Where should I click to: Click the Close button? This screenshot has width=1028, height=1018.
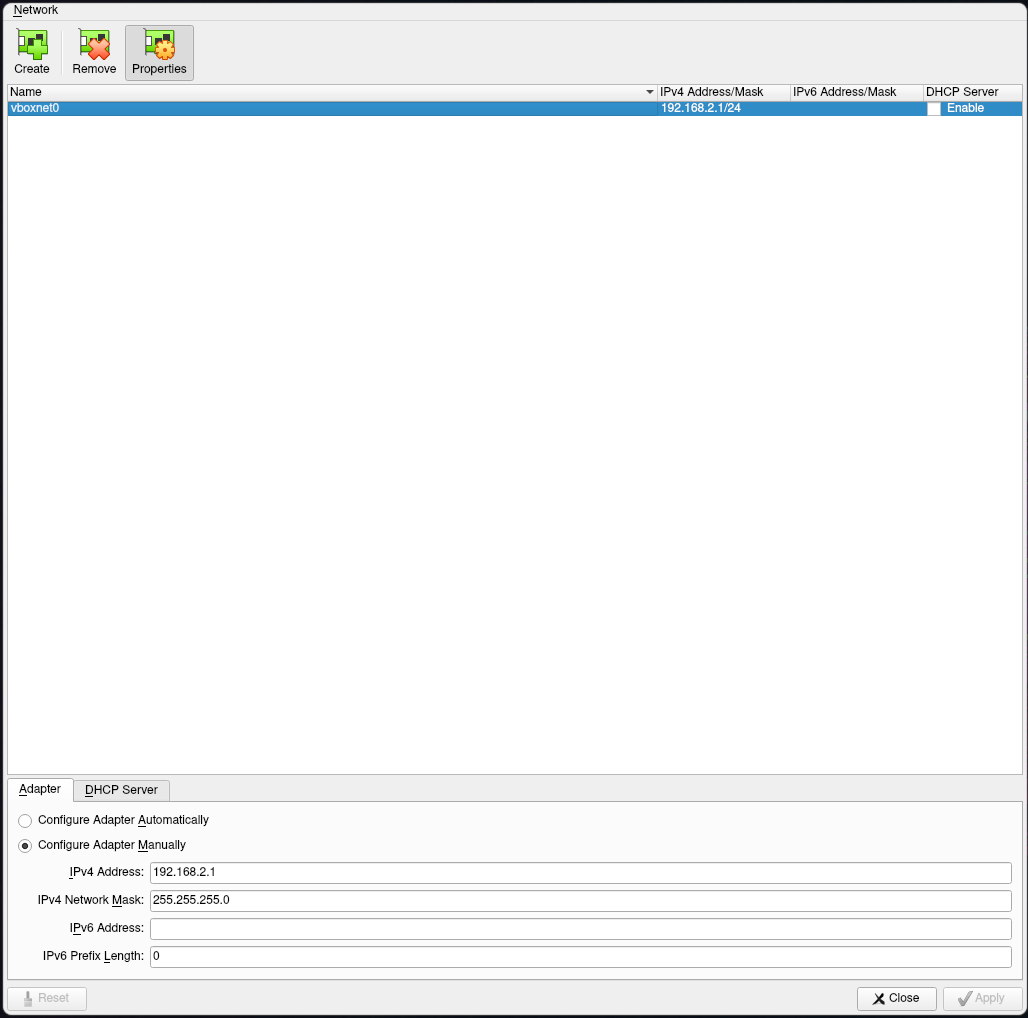pos(896,998)
